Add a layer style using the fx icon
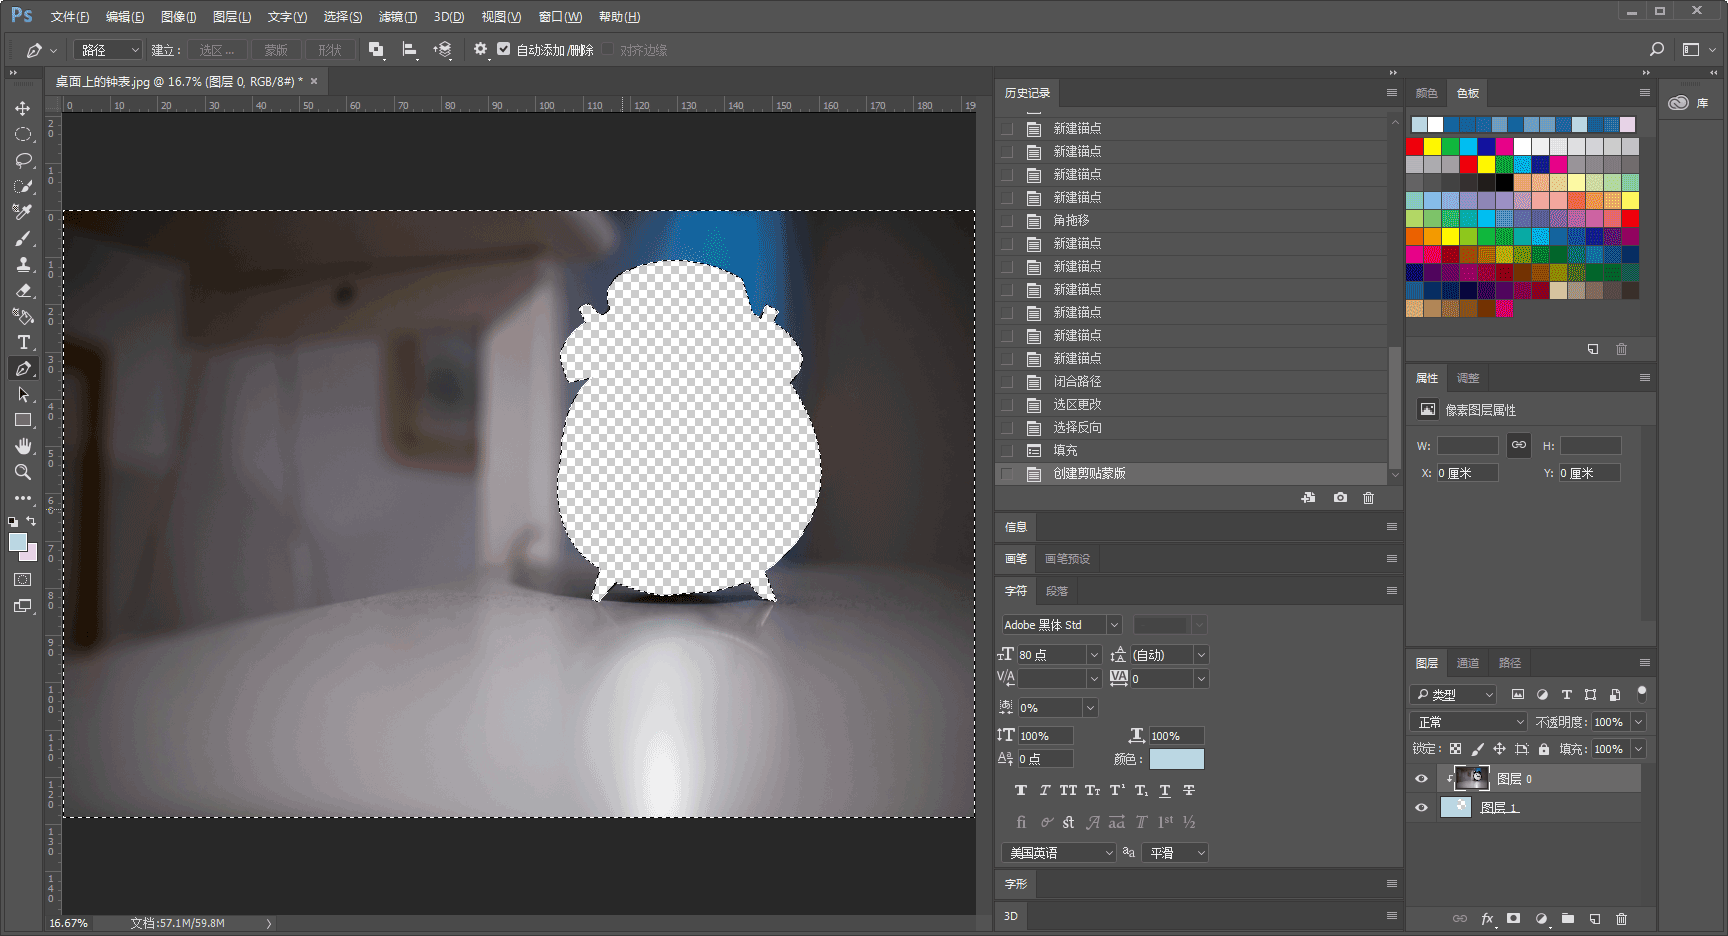 click(x=1487, y=918)
